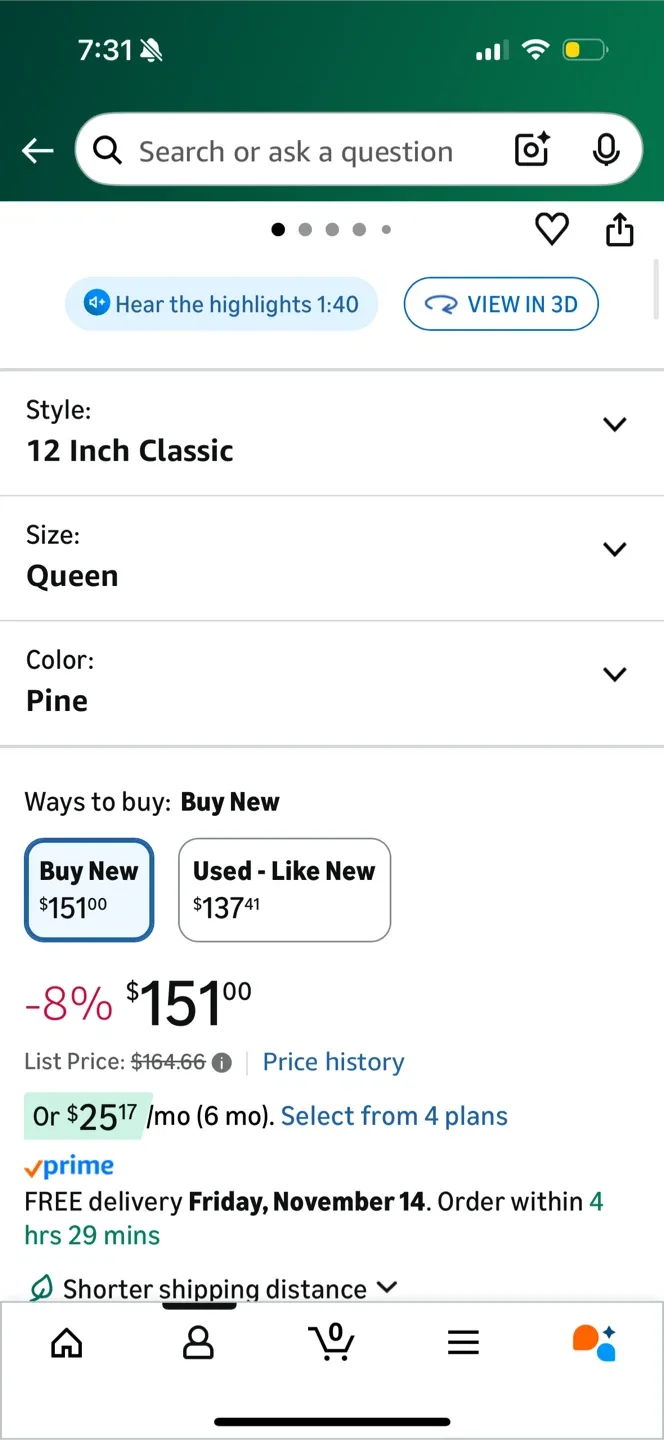Screen dimensions: 664x1440
Task: Tap the search input field
Action: point(300,151)
